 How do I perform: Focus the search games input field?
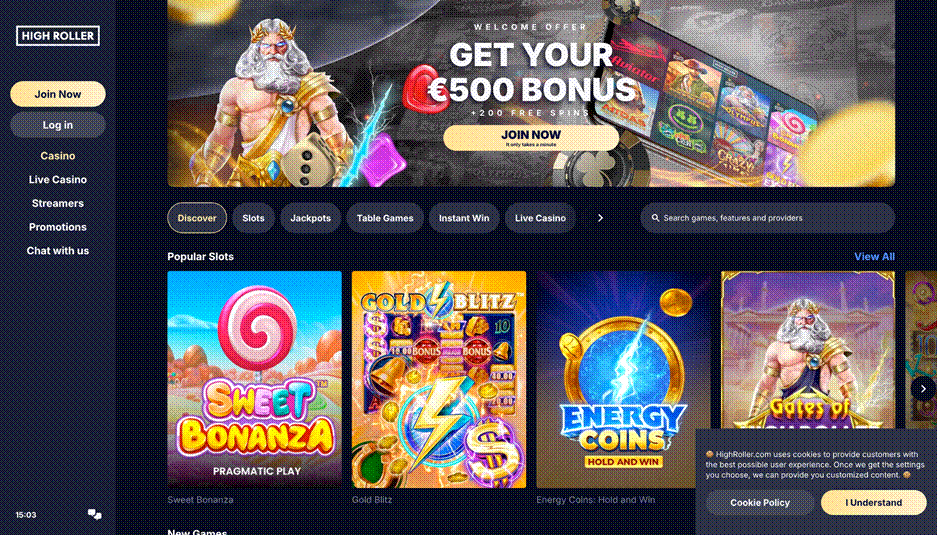point(767,218)
